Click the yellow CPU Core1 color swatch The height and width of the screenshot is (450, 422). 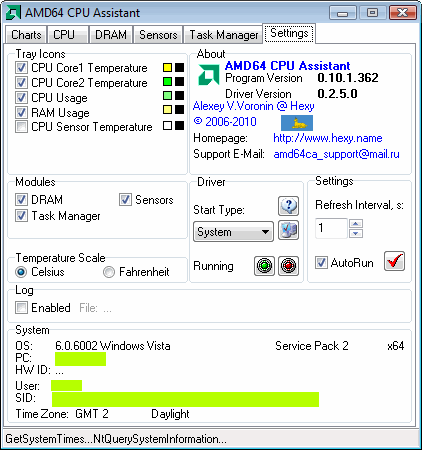167,68
